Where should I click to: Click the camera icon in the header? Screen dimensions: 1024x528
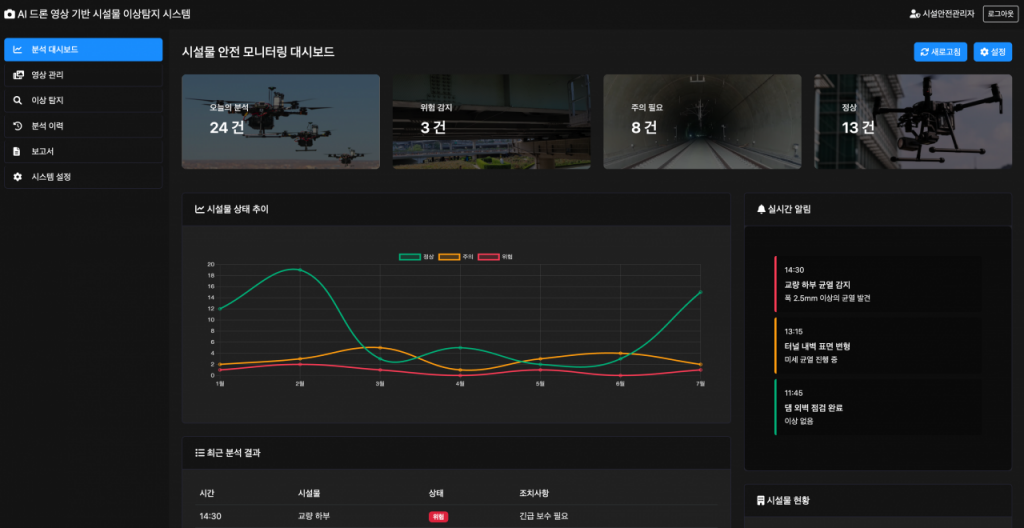click(x=10, y=14)
